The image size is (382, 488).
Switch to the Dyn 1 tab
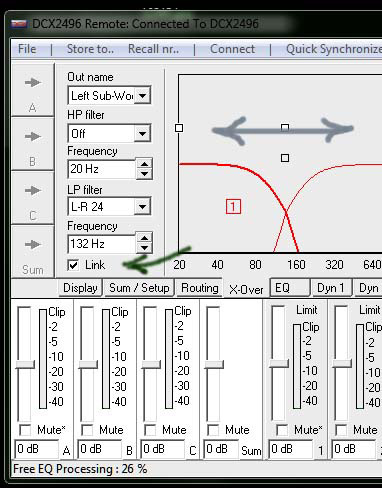click(332, 288)
